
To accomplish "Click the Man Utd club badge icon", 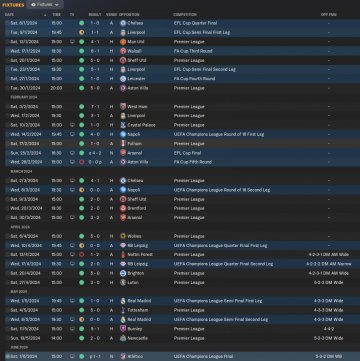I will pyautogui.click(x=123, y=42).
